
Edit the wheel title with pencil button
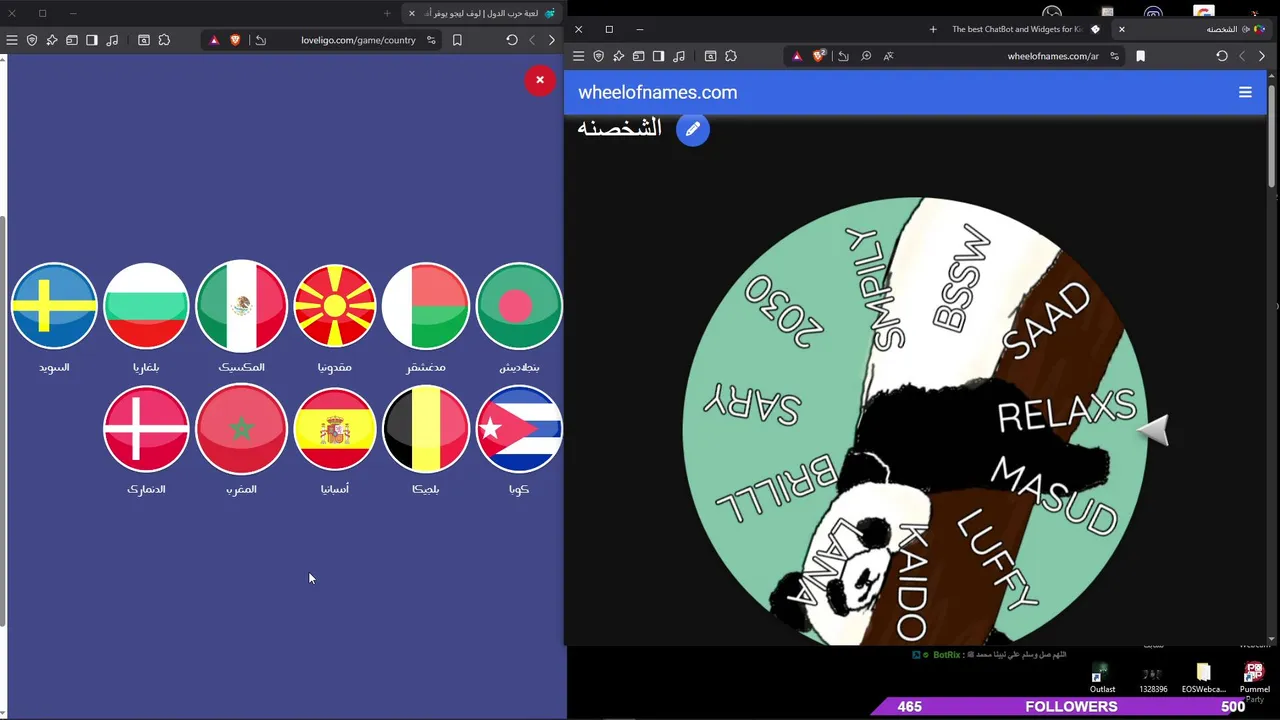click(693, 129)
